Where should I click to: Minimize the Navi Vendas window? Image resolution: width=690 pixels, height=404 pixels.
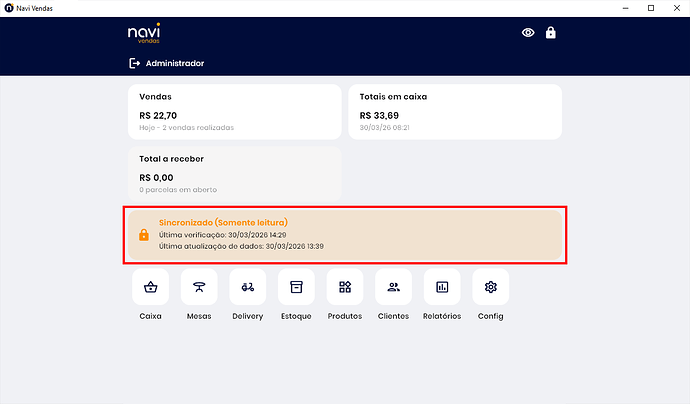[x=625, y=8]
